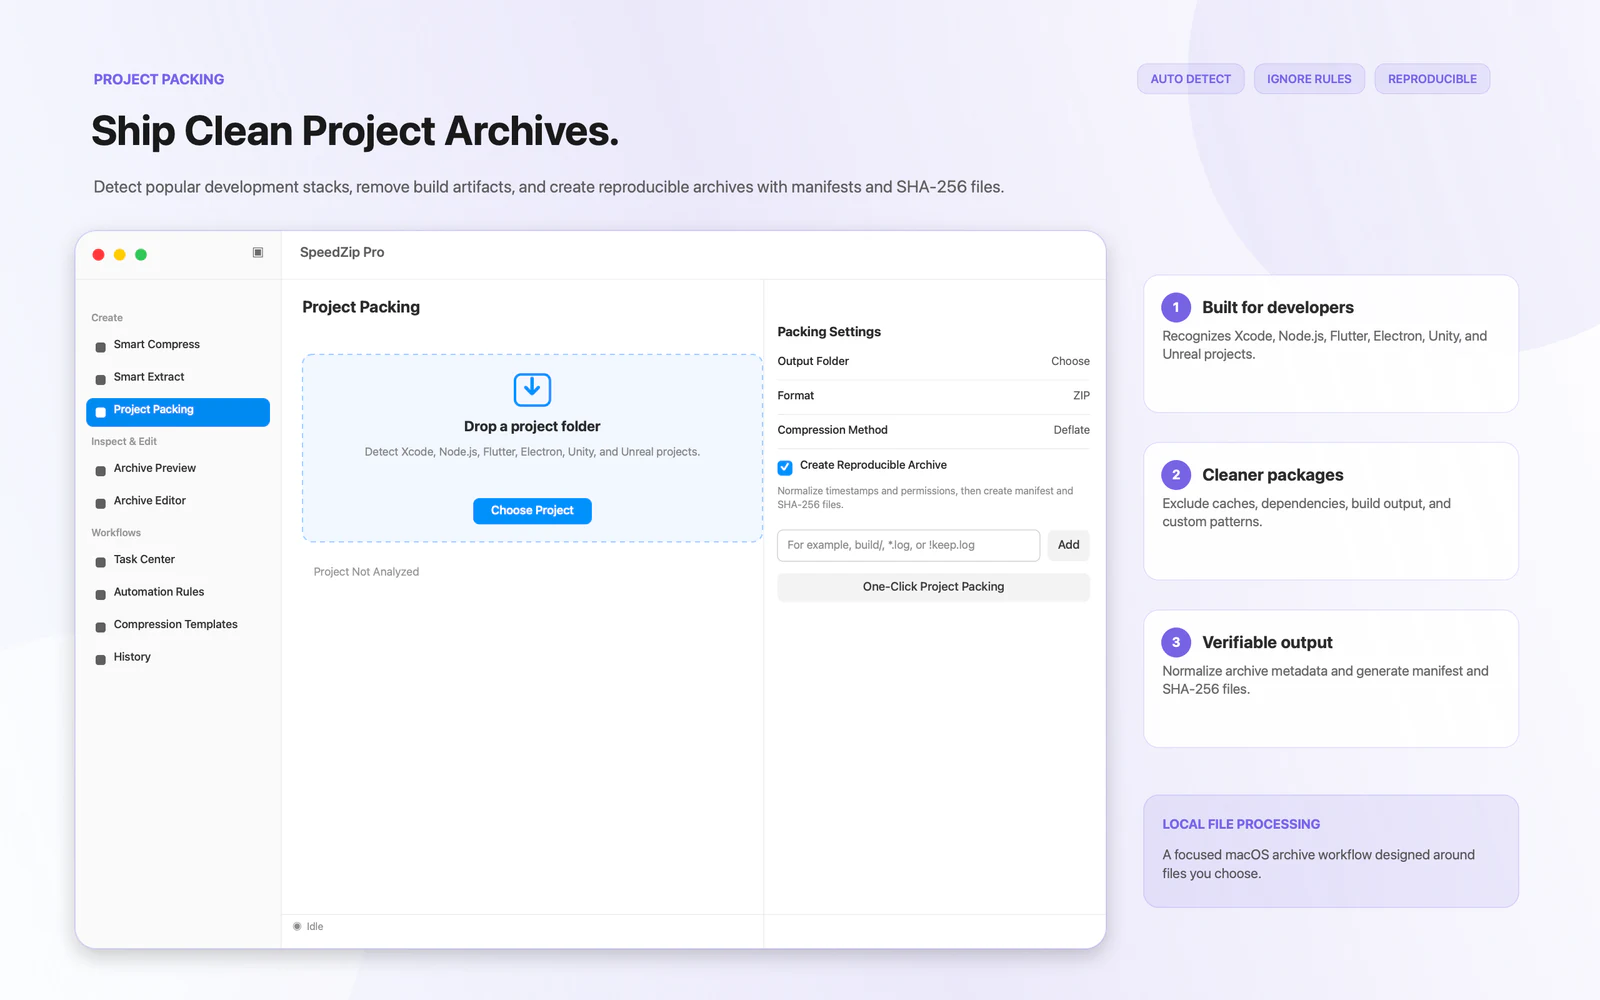Click the Automation Rules sidebar icon
The height and width of the screenshot is (1000, 1600).
(100, 595)
